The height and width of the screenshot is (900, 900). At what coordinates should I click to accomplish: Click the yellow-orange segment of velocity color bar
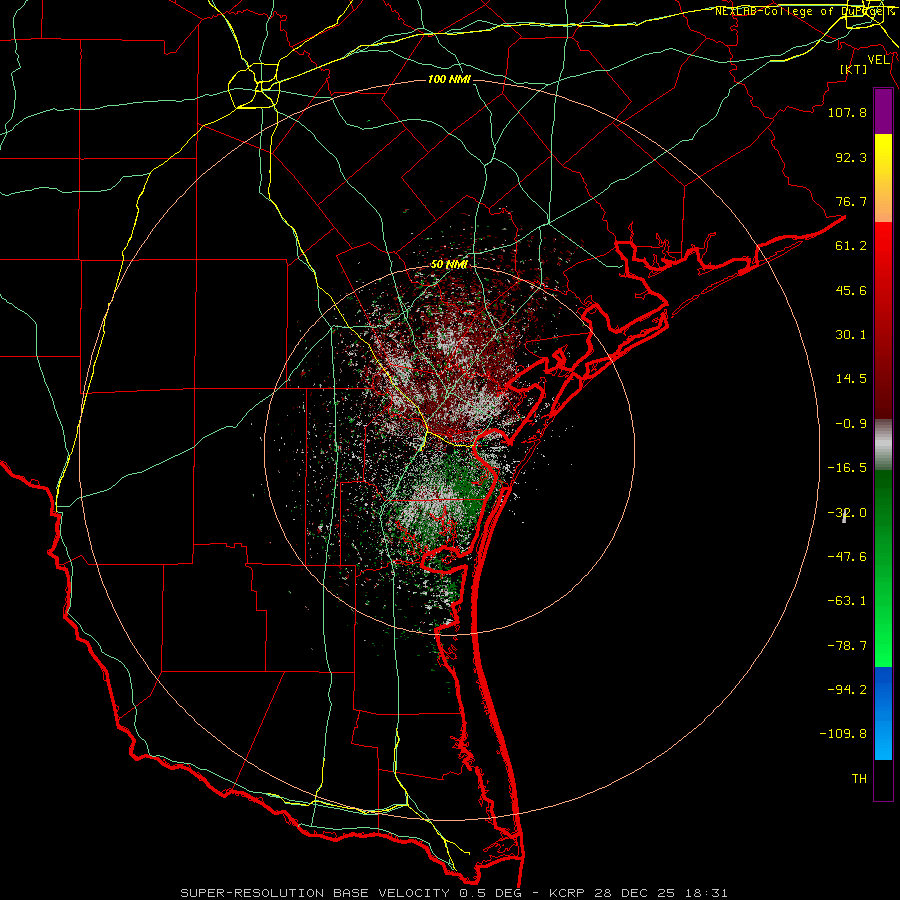click(x=883, y=178)
